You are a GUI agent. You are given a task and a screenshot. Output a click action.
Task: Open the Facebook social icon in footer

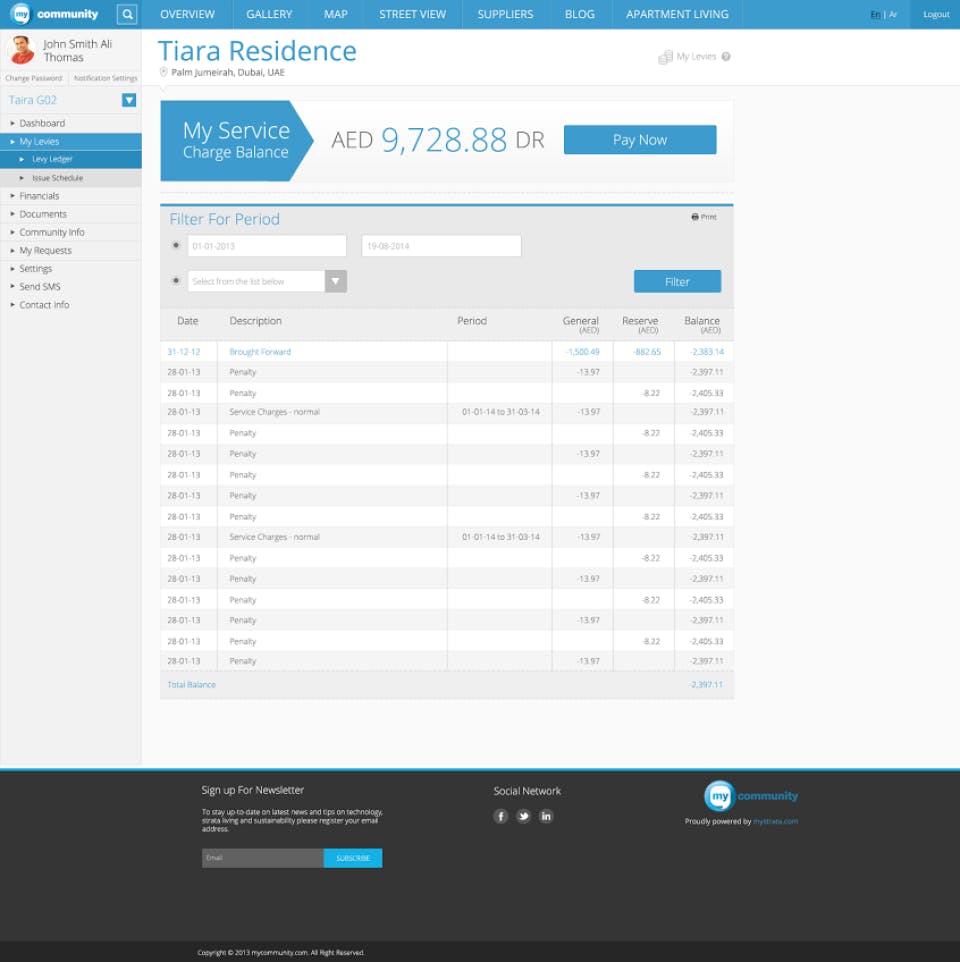(501, 816)
